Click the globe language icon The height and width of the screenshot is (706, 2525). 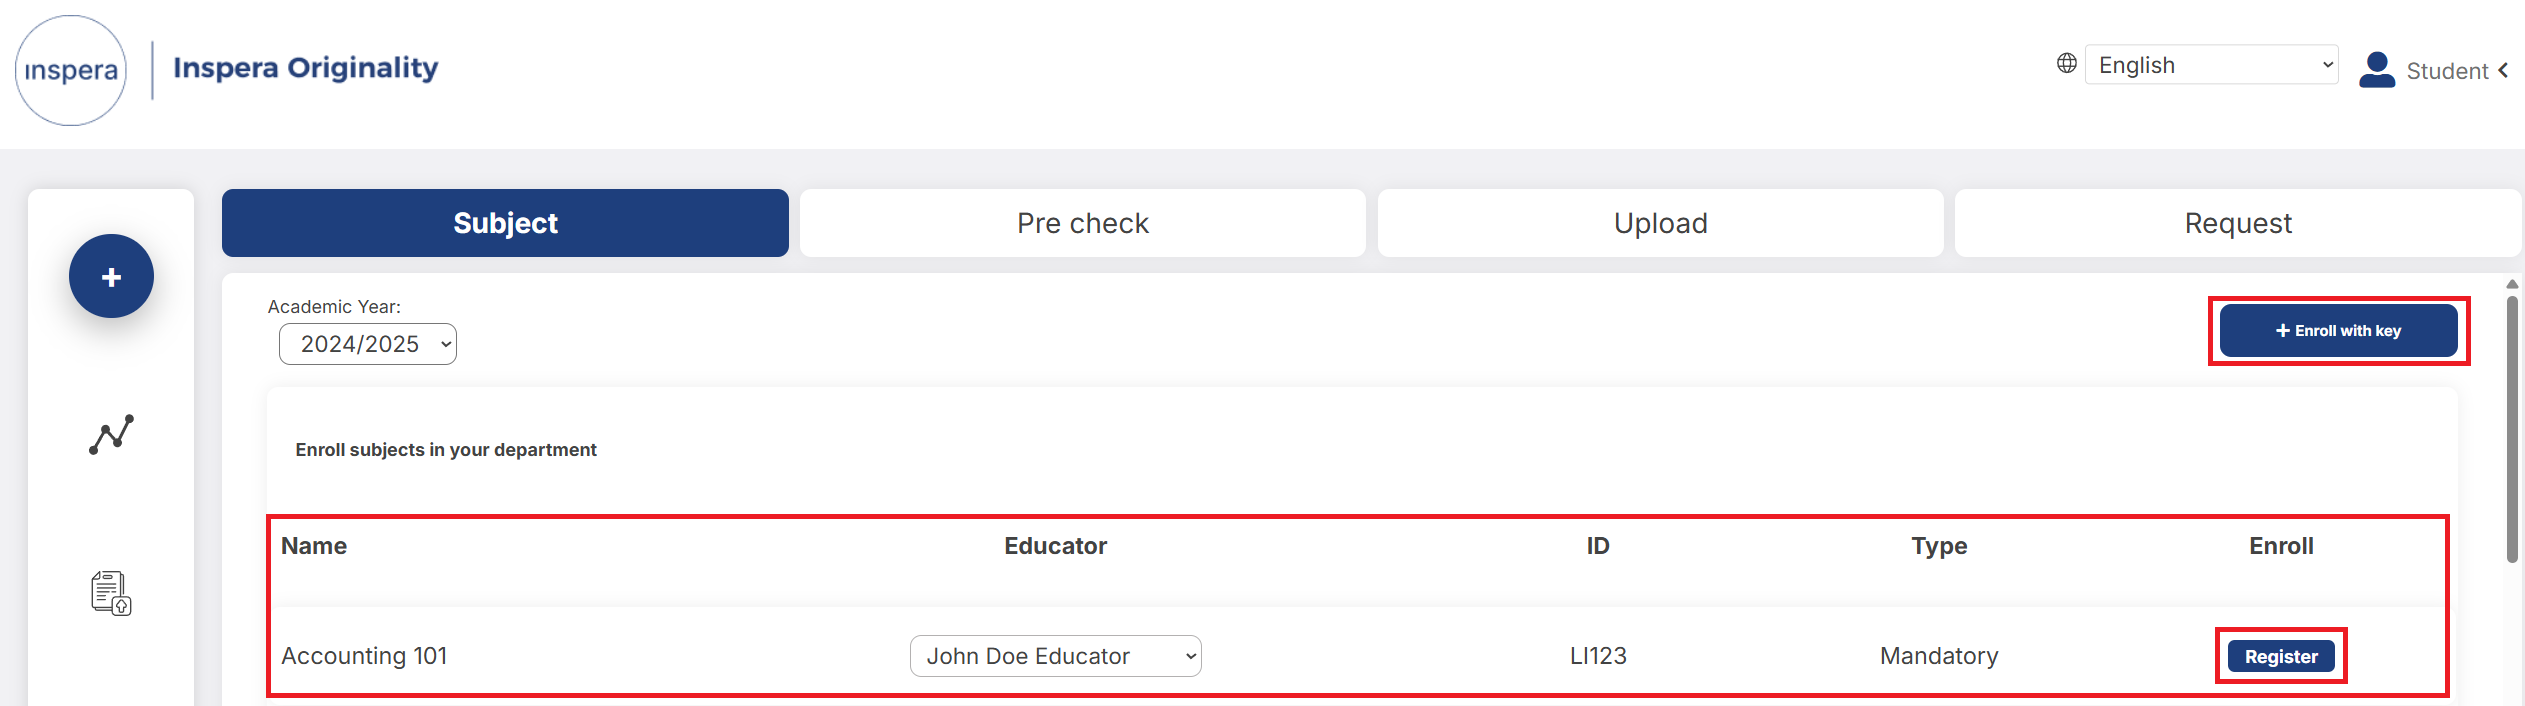[2067, 64]
